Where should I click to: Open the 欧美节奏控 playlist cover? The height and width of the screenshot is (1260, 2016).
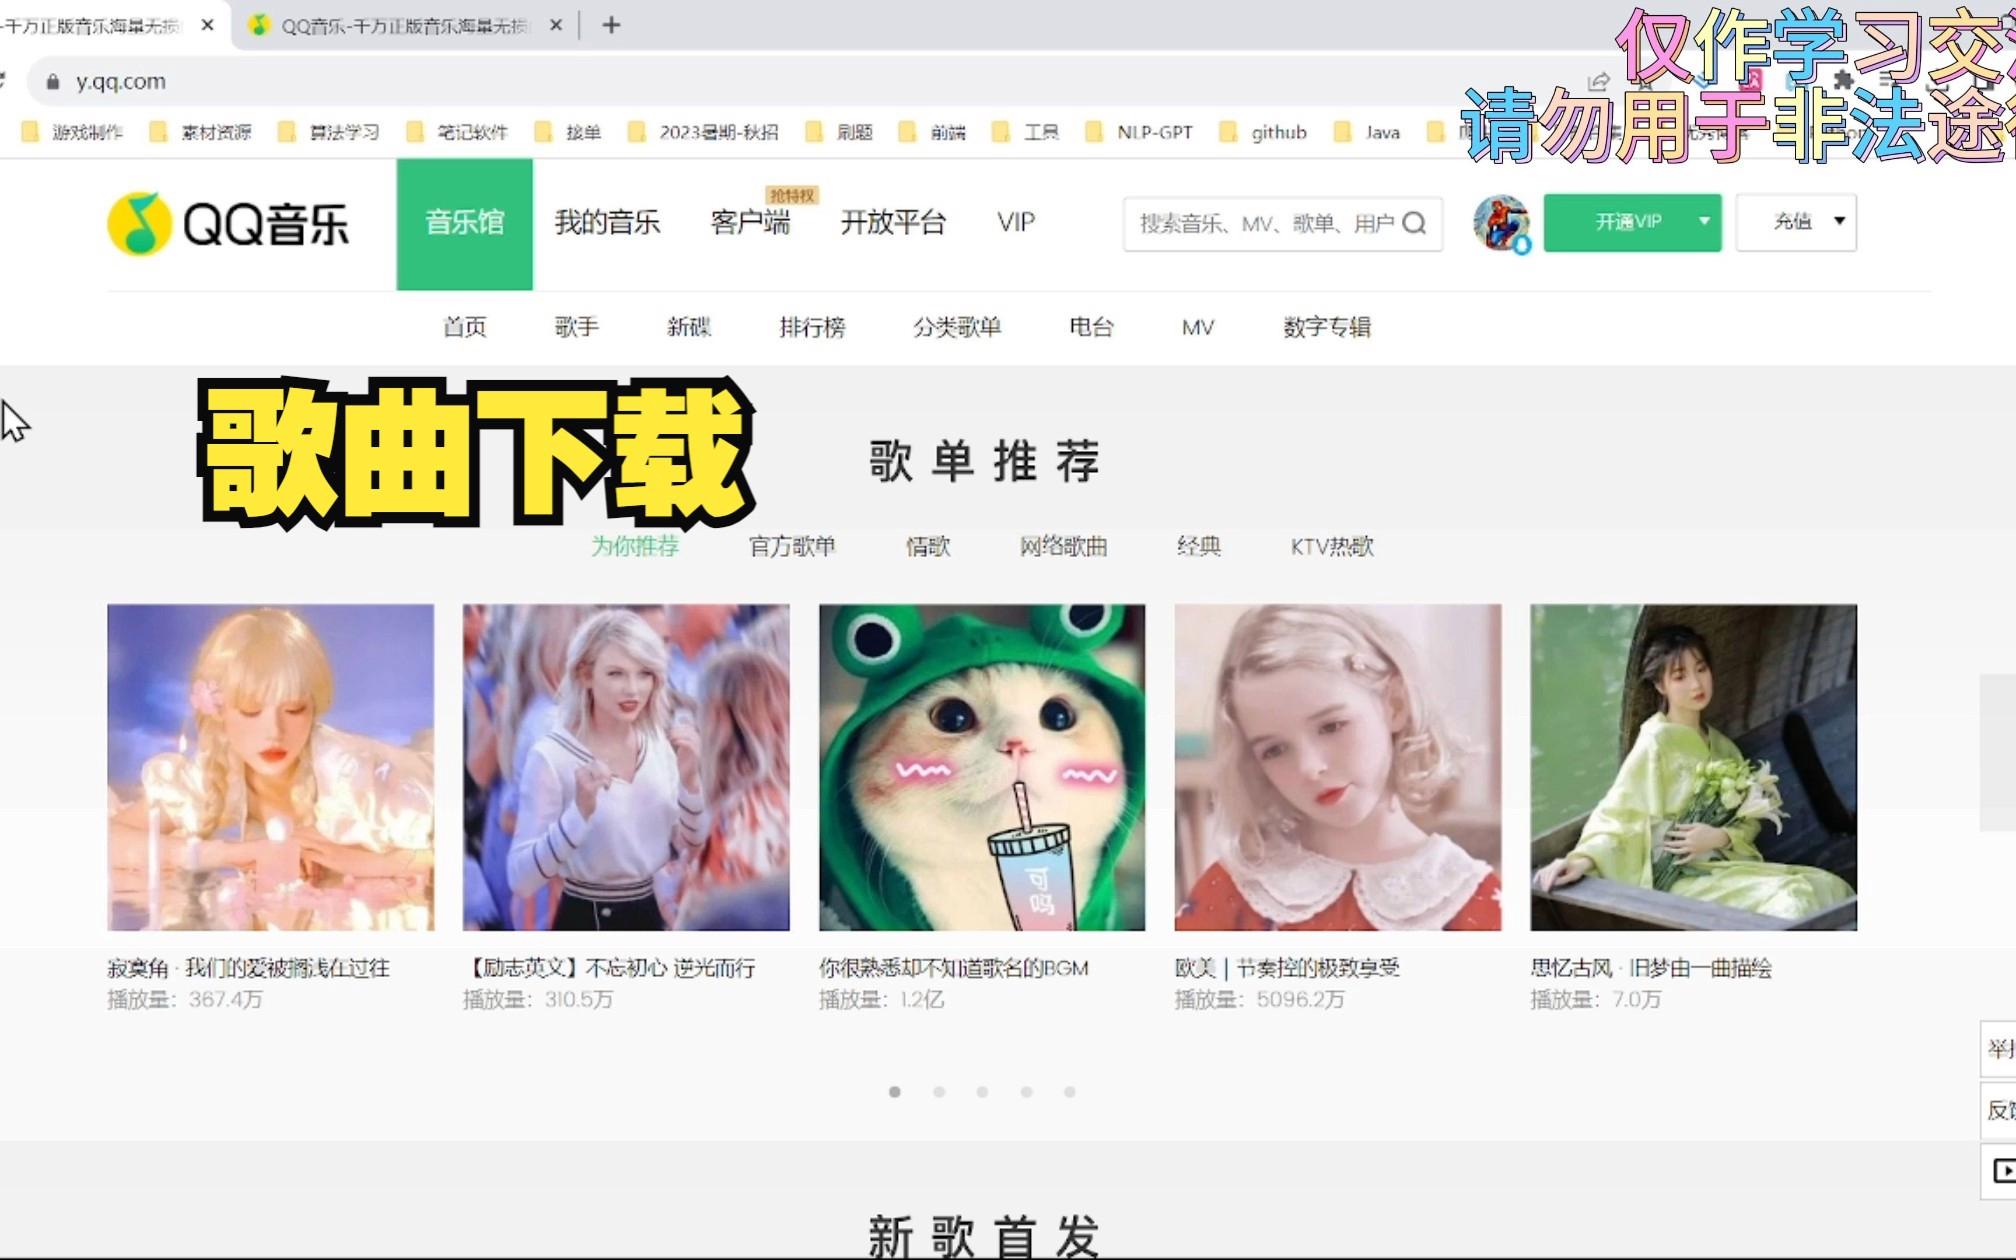pos(1338,767)
